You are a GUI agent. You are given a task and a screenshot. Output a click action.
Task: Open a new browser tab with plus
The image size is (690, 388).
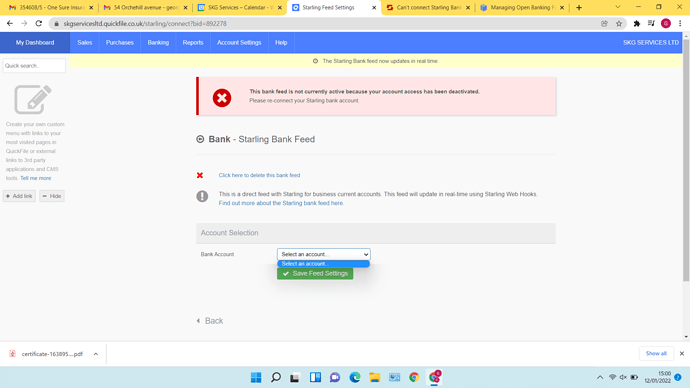coord(579,7)
